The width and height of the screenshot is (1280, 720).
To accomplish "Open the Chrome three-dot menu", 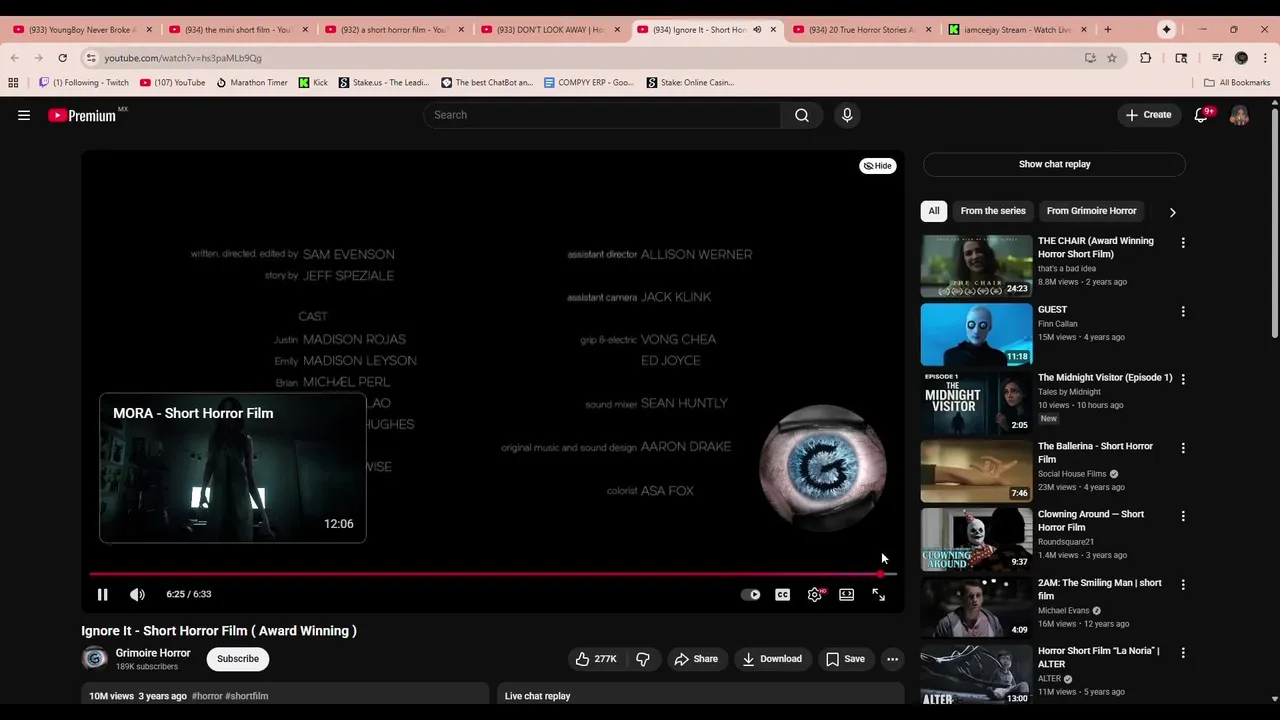I will 1265,58.
